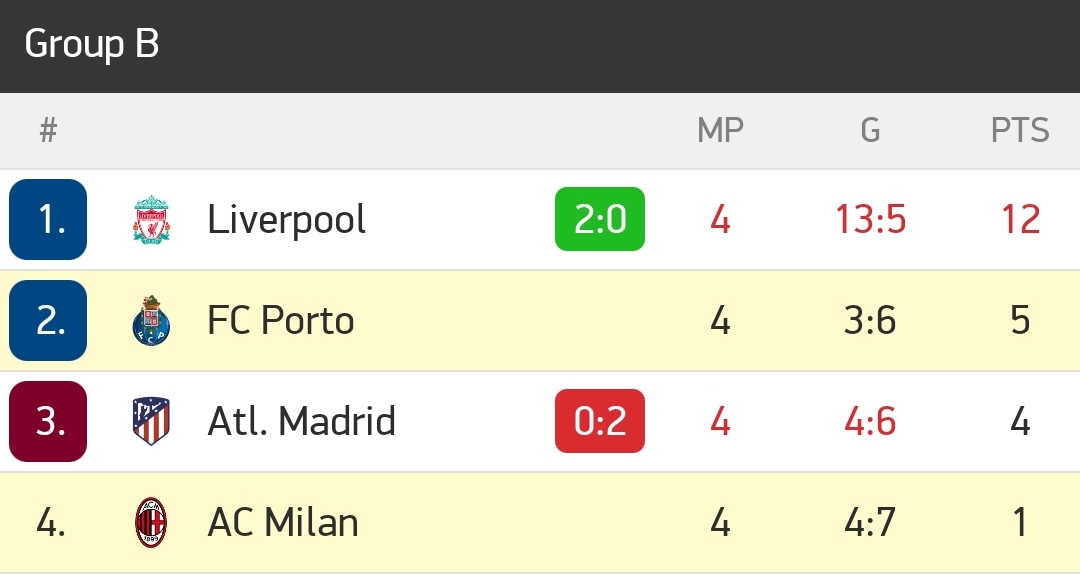Click the # rank column header
The image size is (1080, 581).
[x=48, y=130]
